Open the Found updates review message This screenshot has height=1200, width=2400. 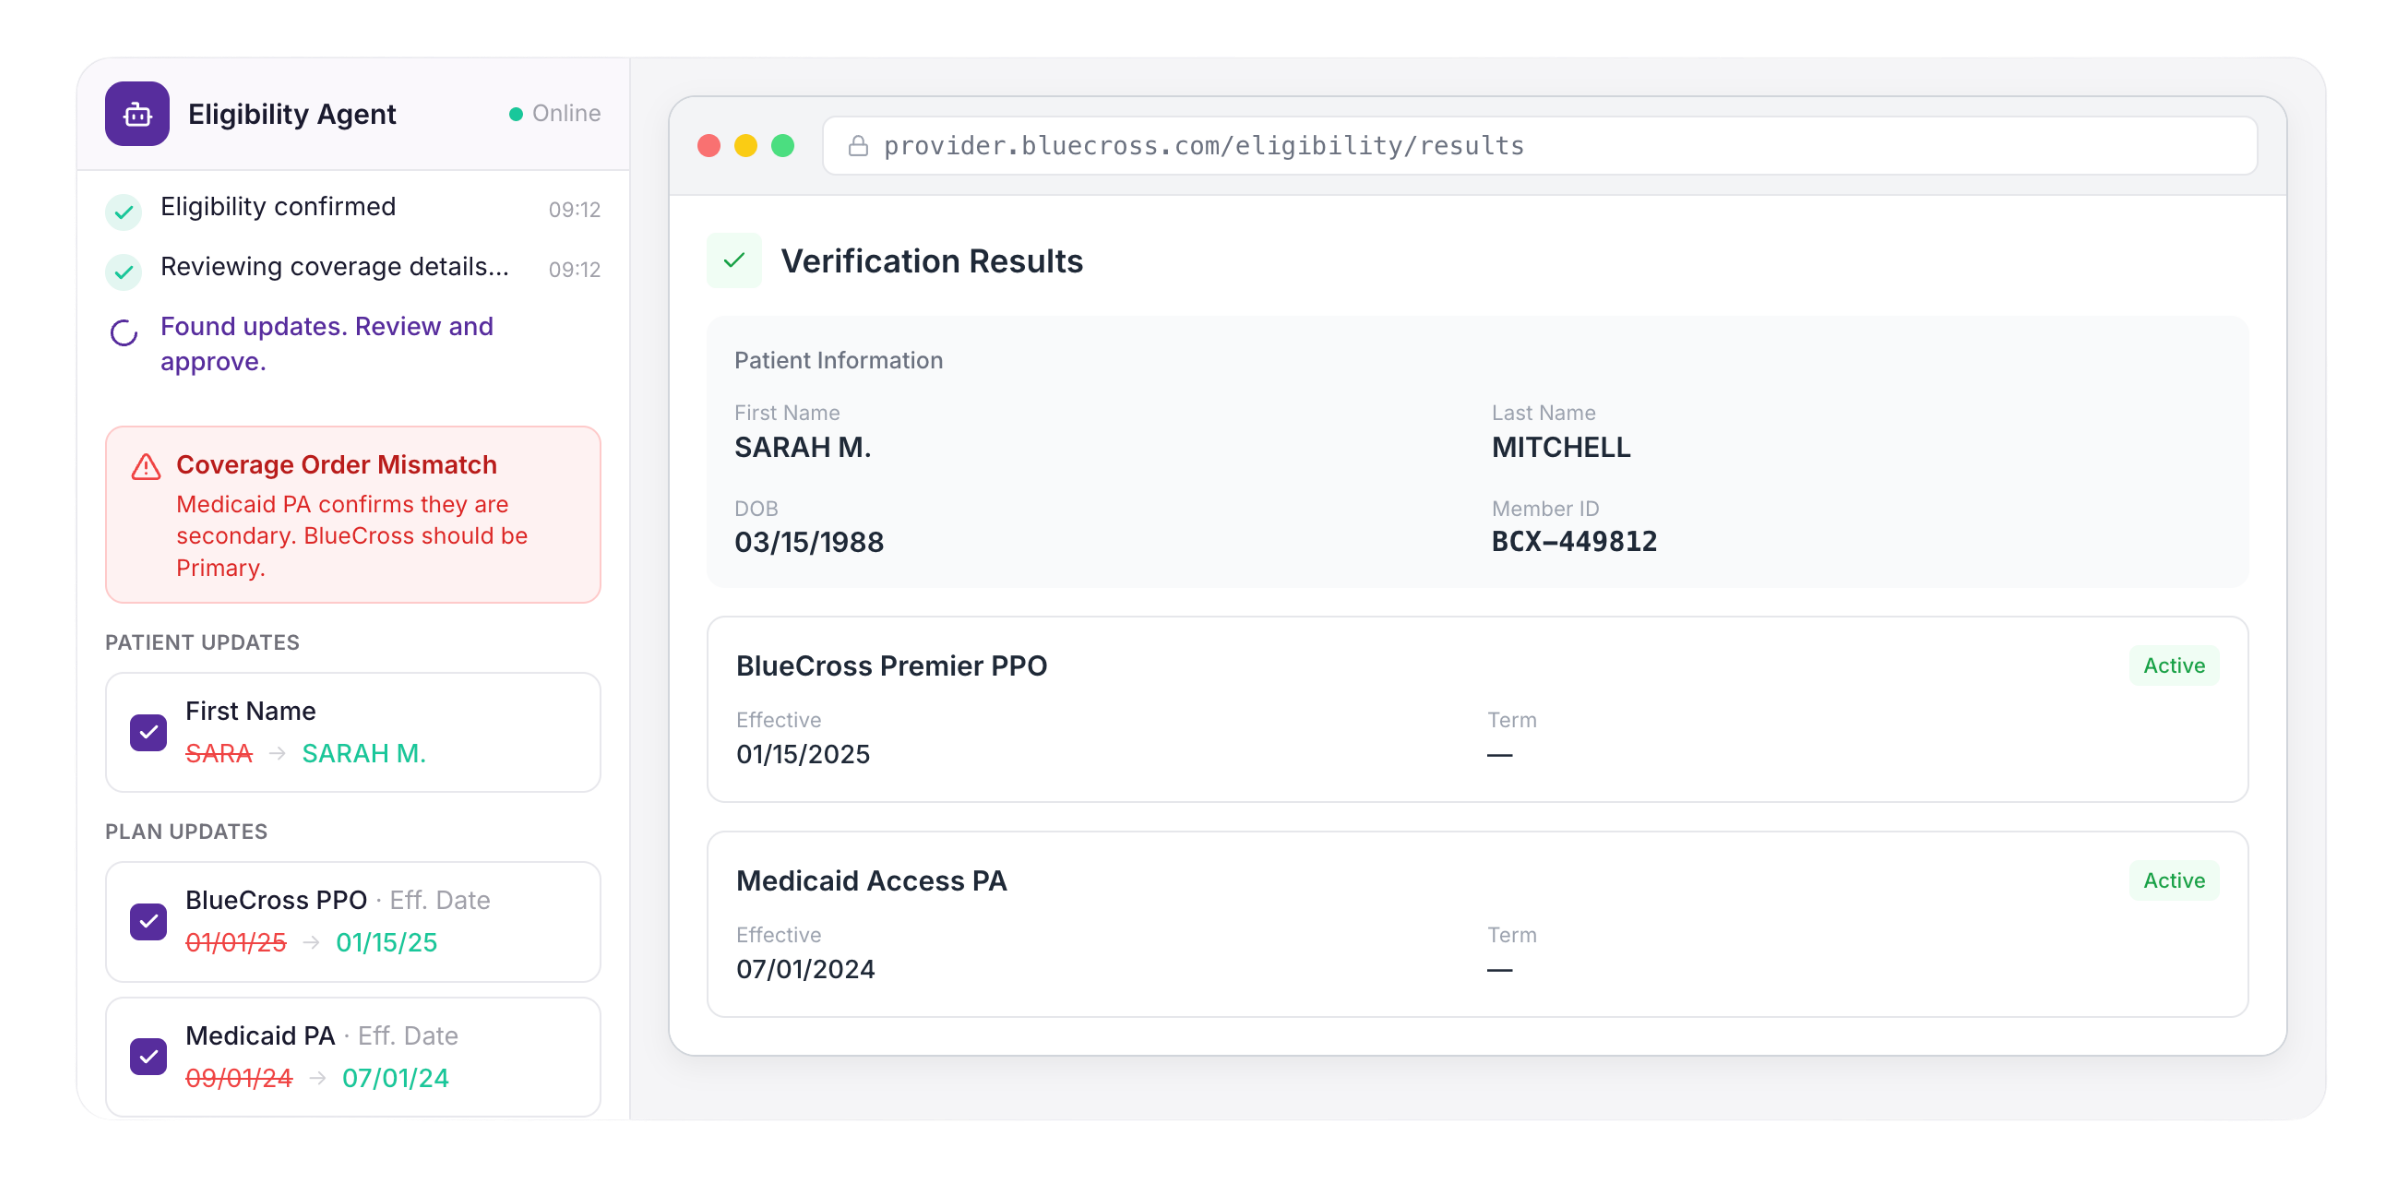tap(327, 344)
